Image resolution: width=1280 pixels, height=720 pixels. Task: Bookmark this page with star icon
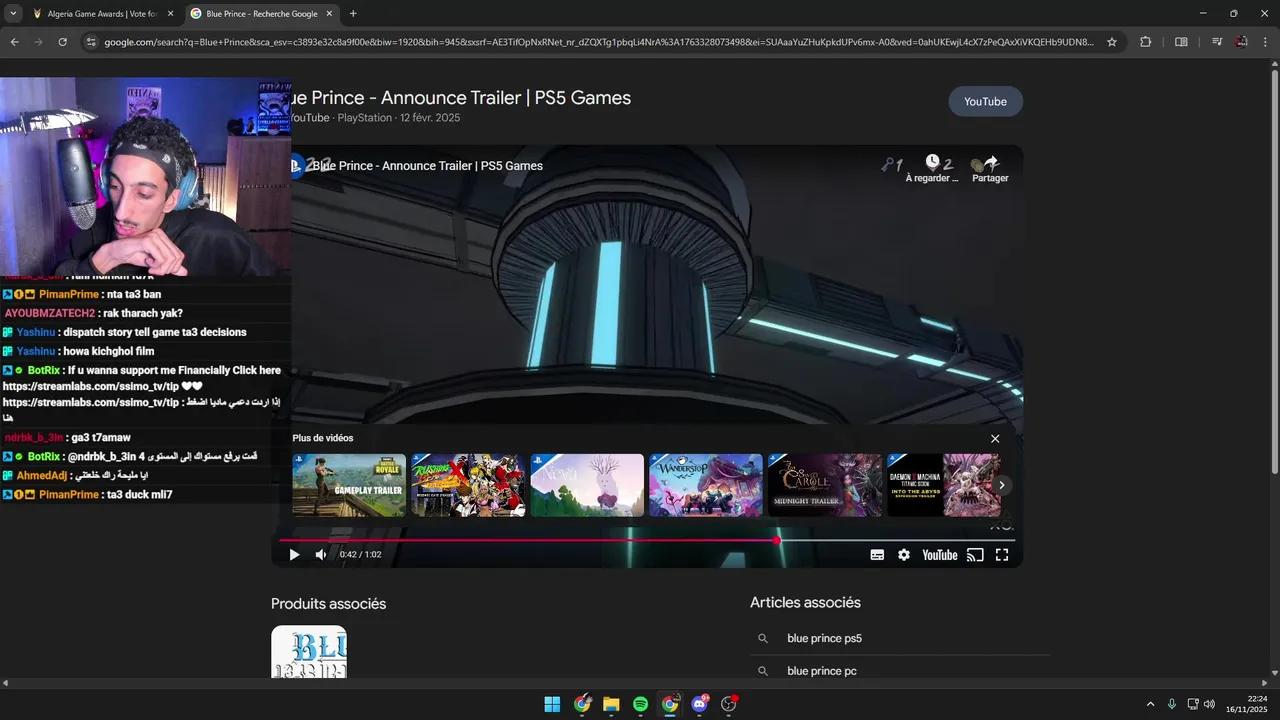(1111, 42)
